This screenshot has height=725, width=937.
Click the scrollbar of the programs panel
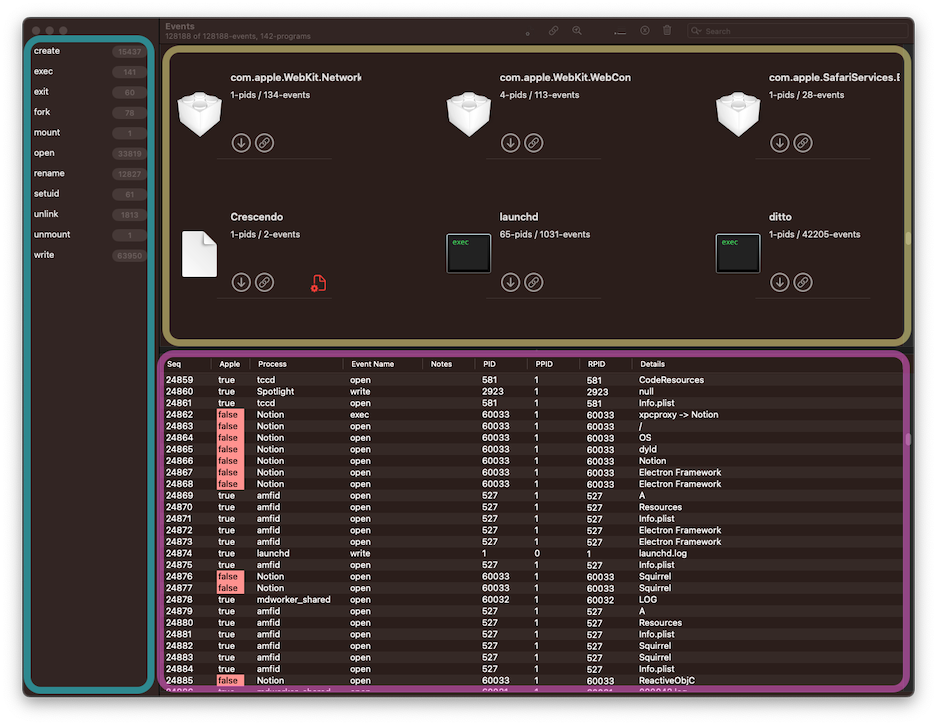908,238
